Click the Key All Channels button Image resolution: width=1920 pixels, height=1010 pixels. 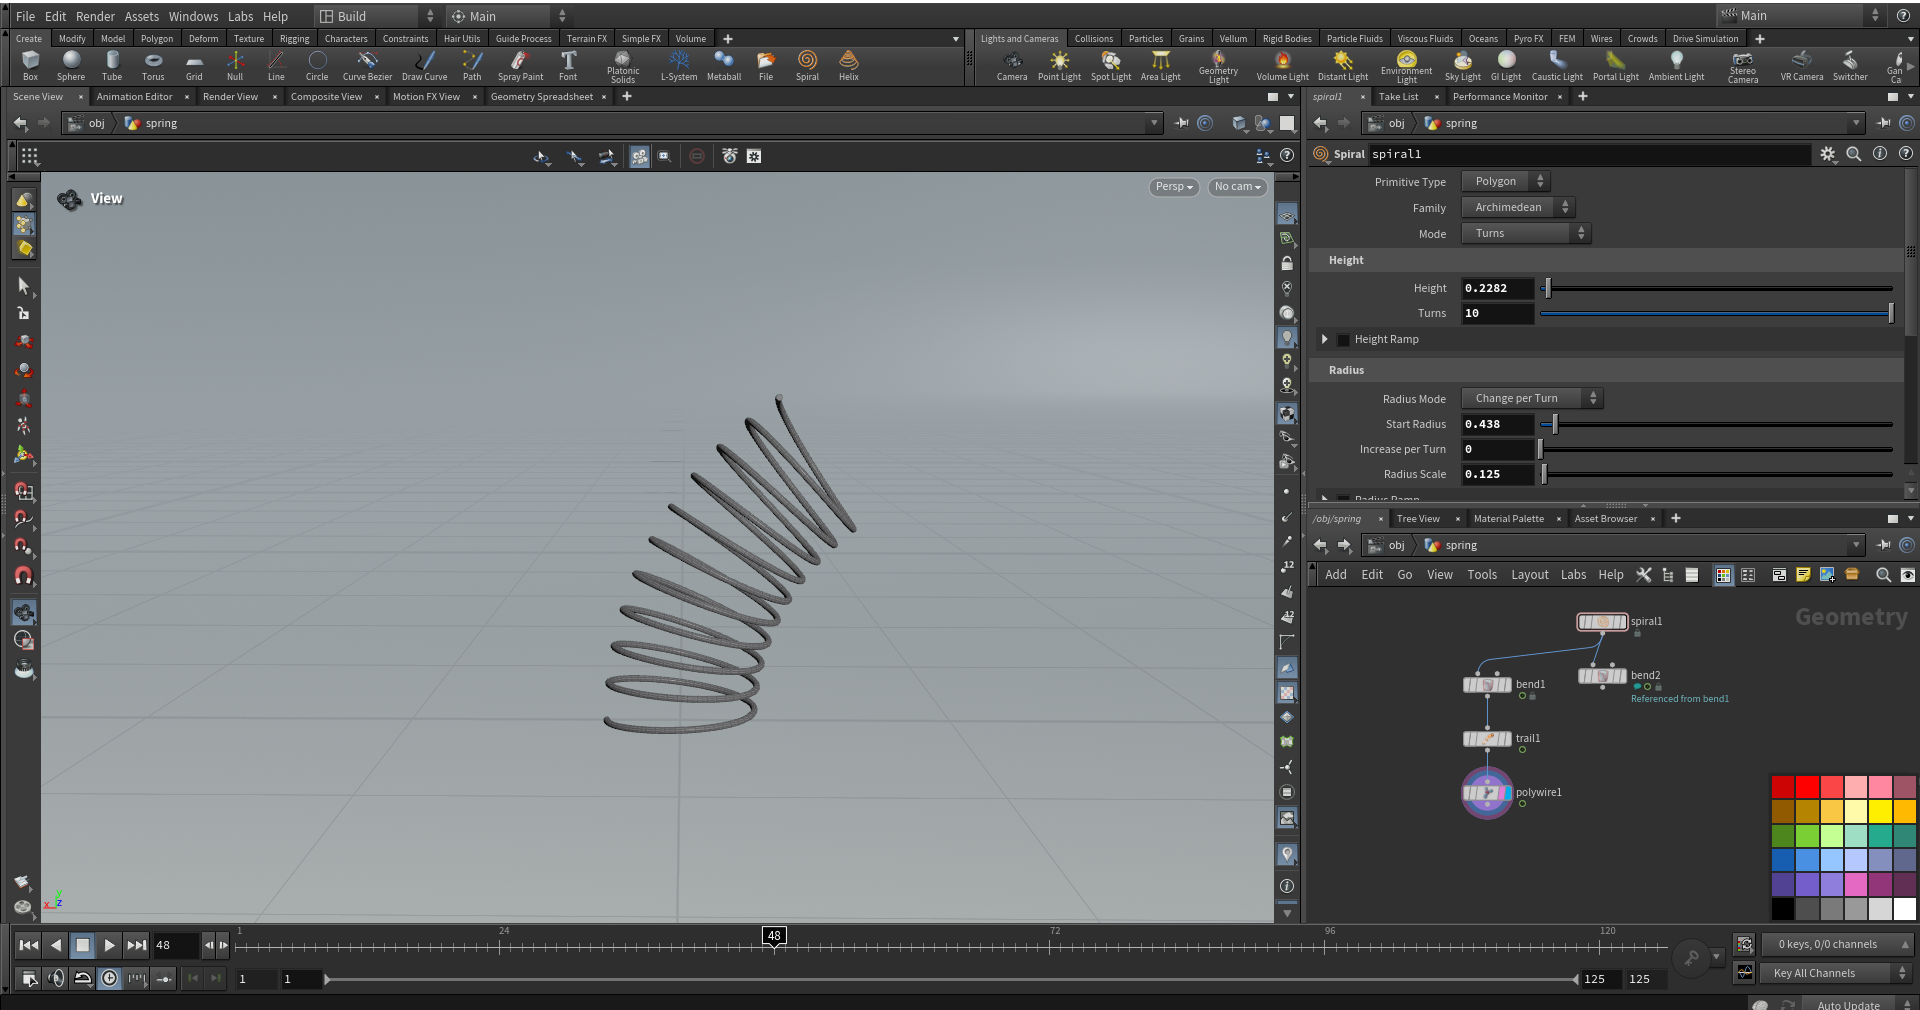click(1836, 973)
